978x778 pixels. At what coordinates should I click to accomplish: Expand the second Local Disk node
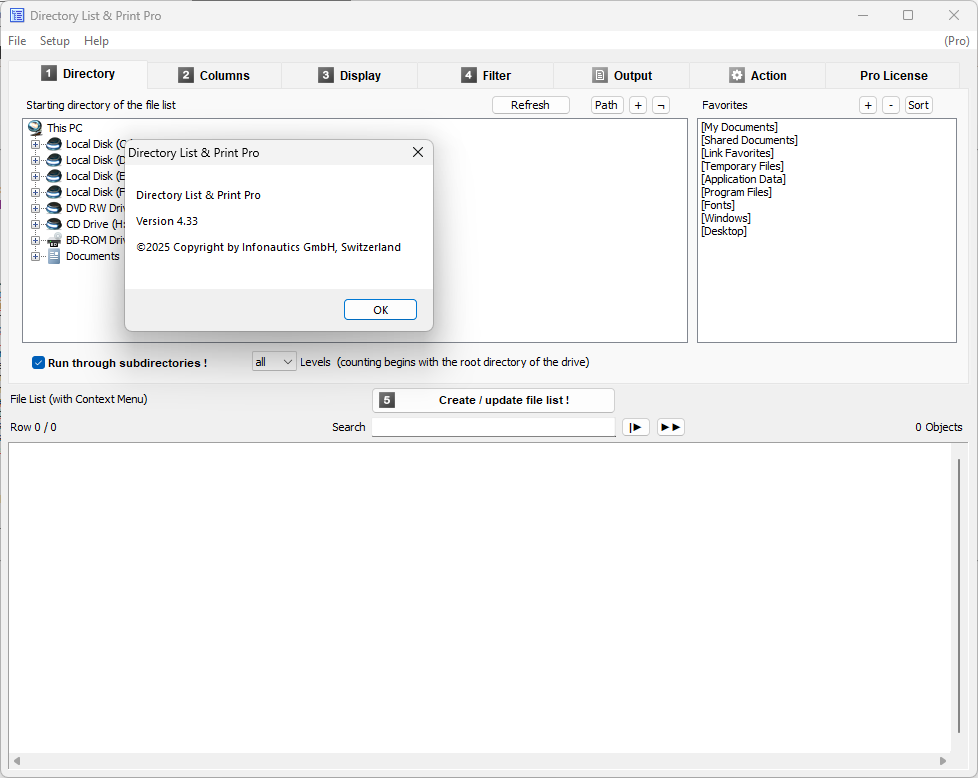click(36, 160)
